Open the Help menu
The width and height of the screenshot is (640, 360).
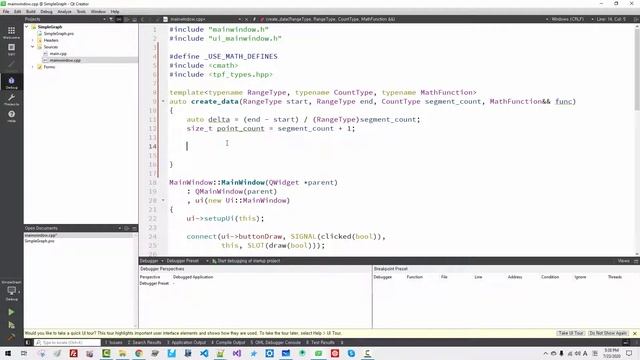click(115, 11)
